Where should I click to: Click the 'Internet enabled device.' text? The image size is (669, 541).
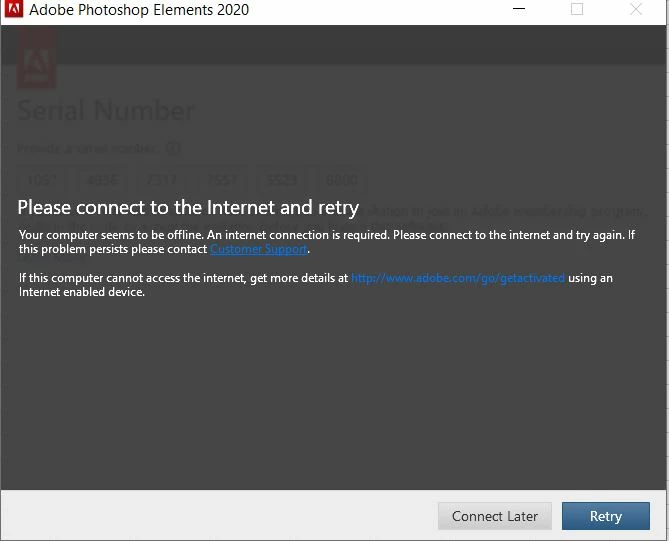82,292
